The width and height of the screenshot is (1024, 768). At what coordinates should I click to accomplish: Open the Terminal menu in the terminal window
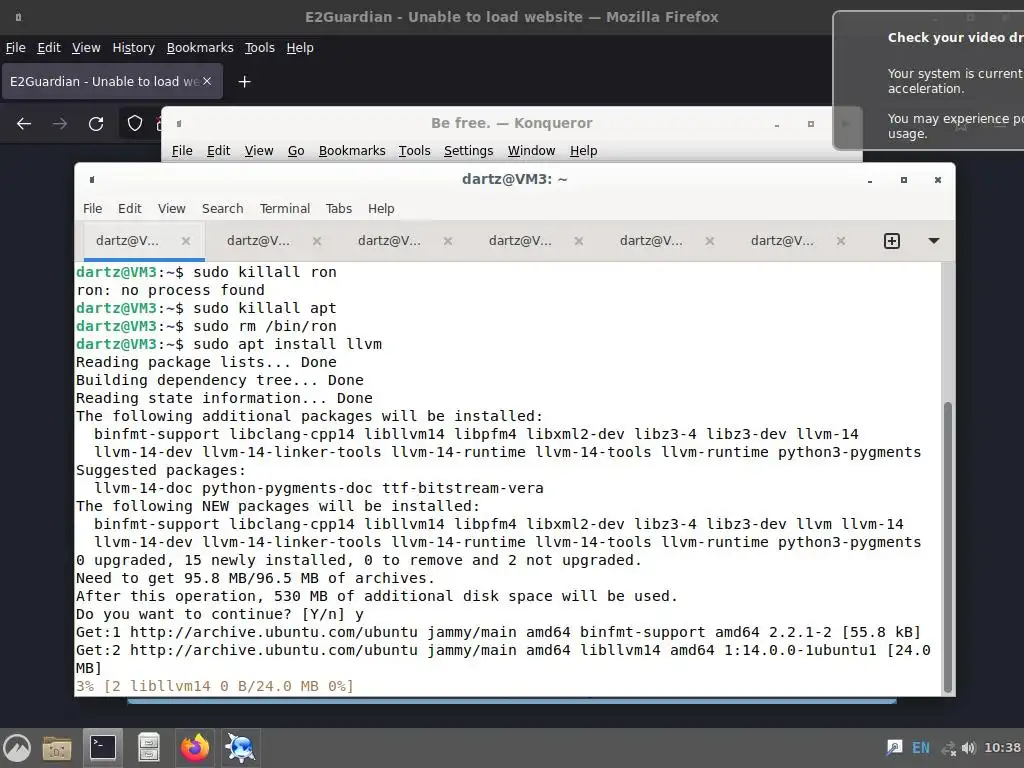[x=285, y=208]
